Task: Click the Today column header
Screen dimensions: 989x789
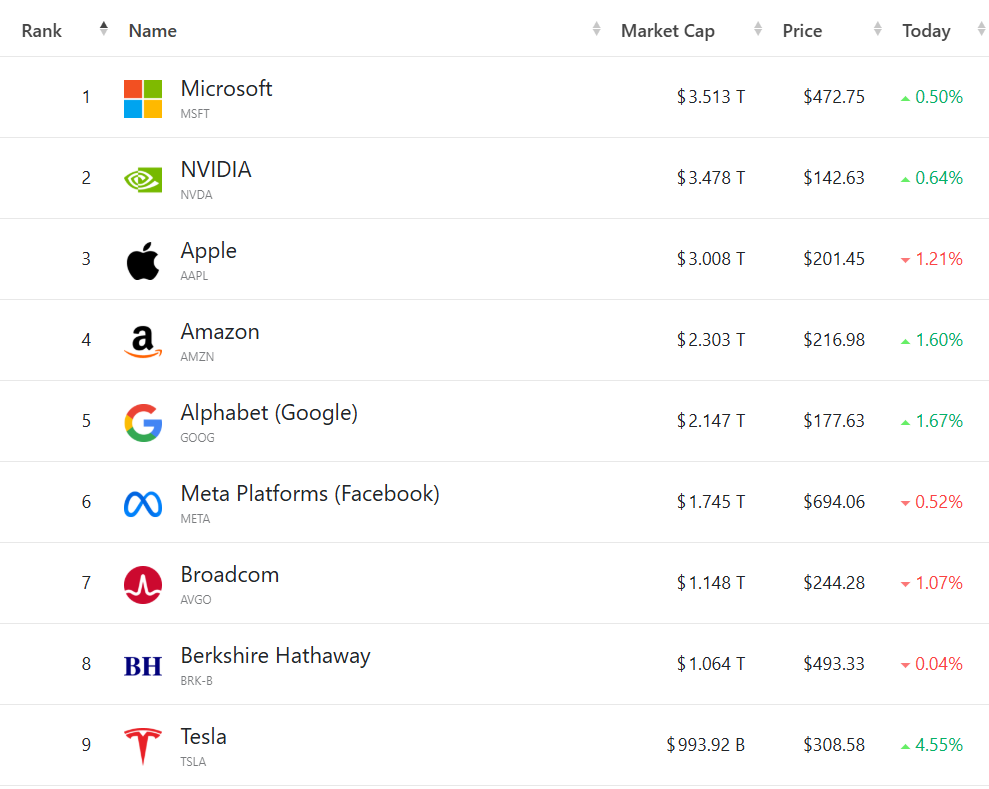Action: [x=926, y=31]
